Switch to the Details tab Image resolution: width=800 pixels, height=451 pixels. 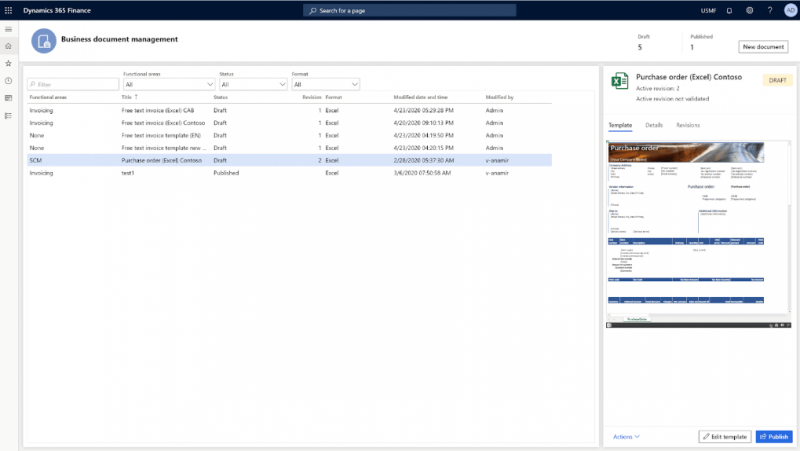[x=654, y=125]
